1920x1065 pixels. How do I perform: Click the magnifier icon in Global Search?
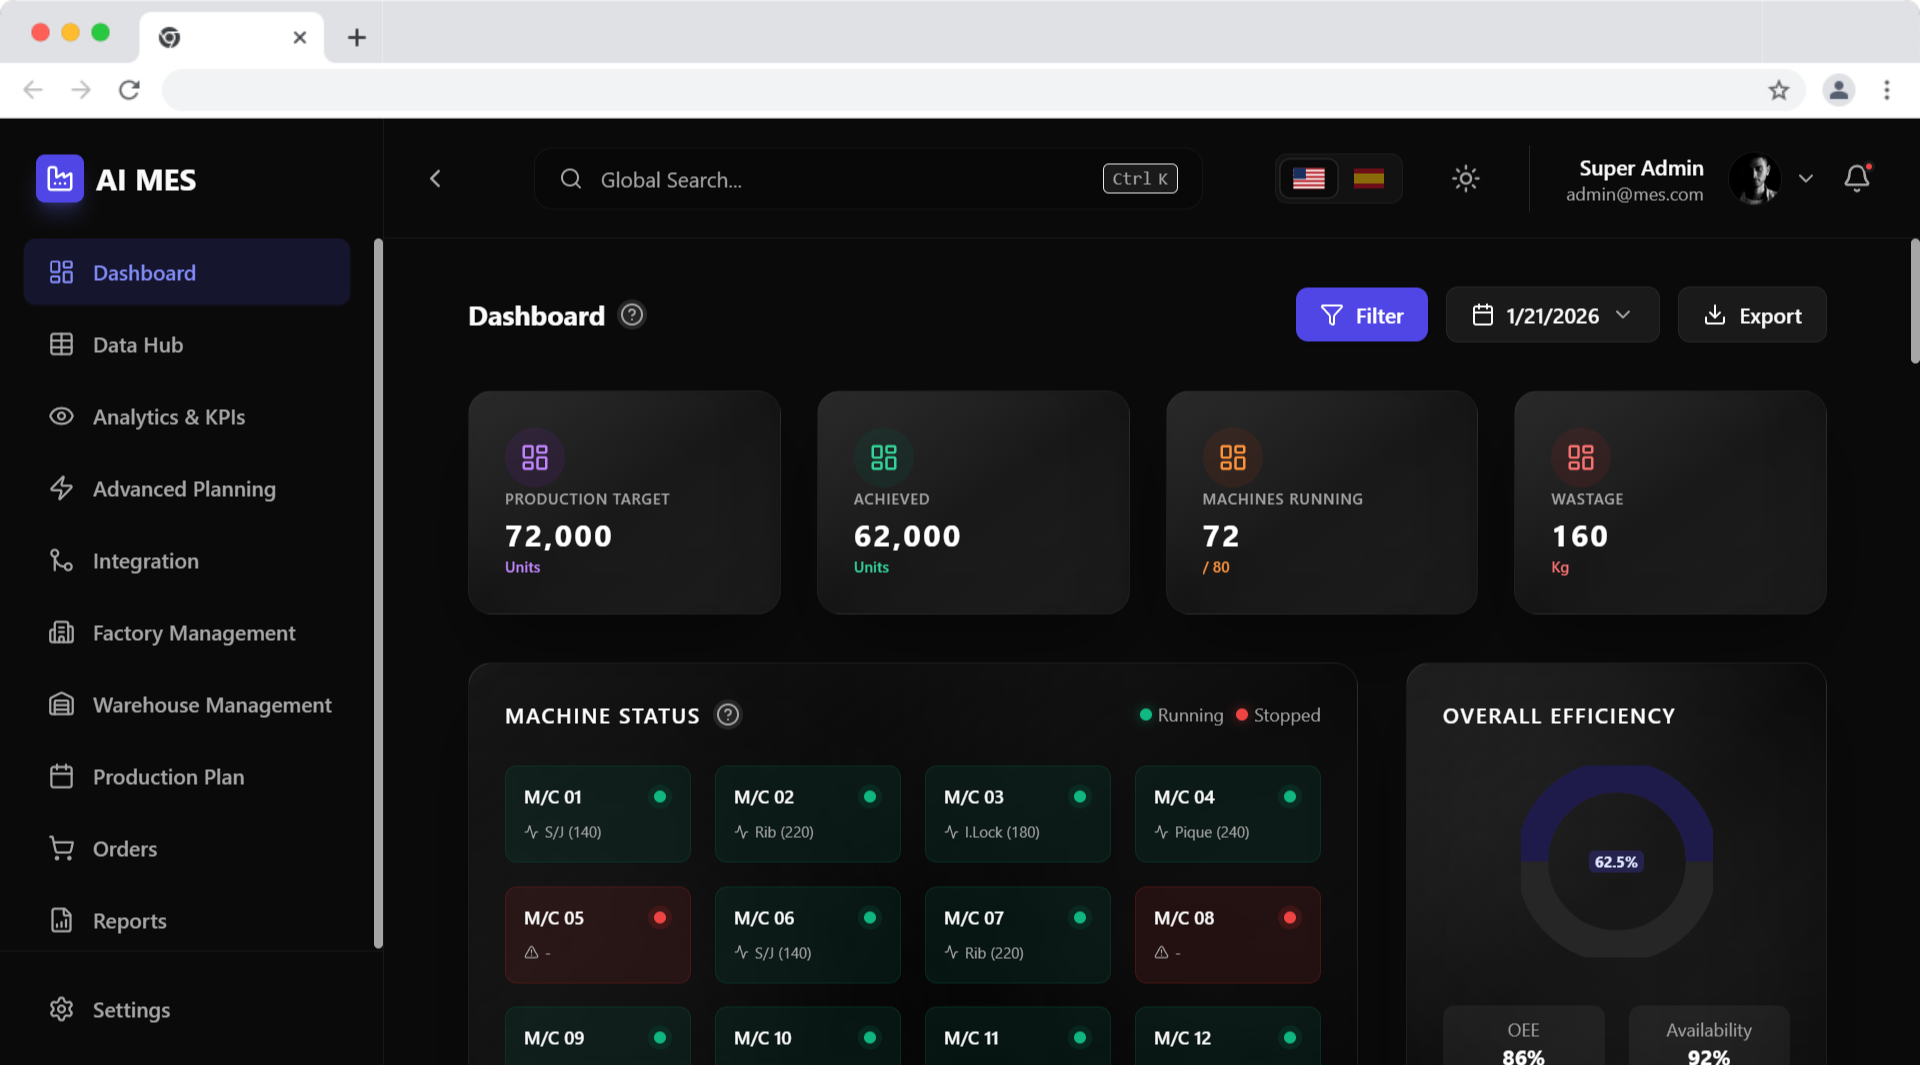pos(571,179)
